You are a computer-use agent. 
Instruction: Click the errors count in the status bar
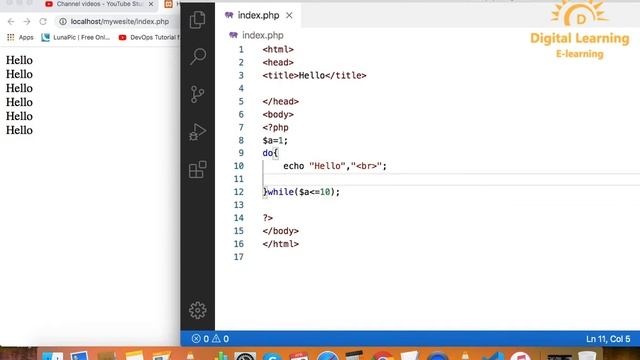200,339
